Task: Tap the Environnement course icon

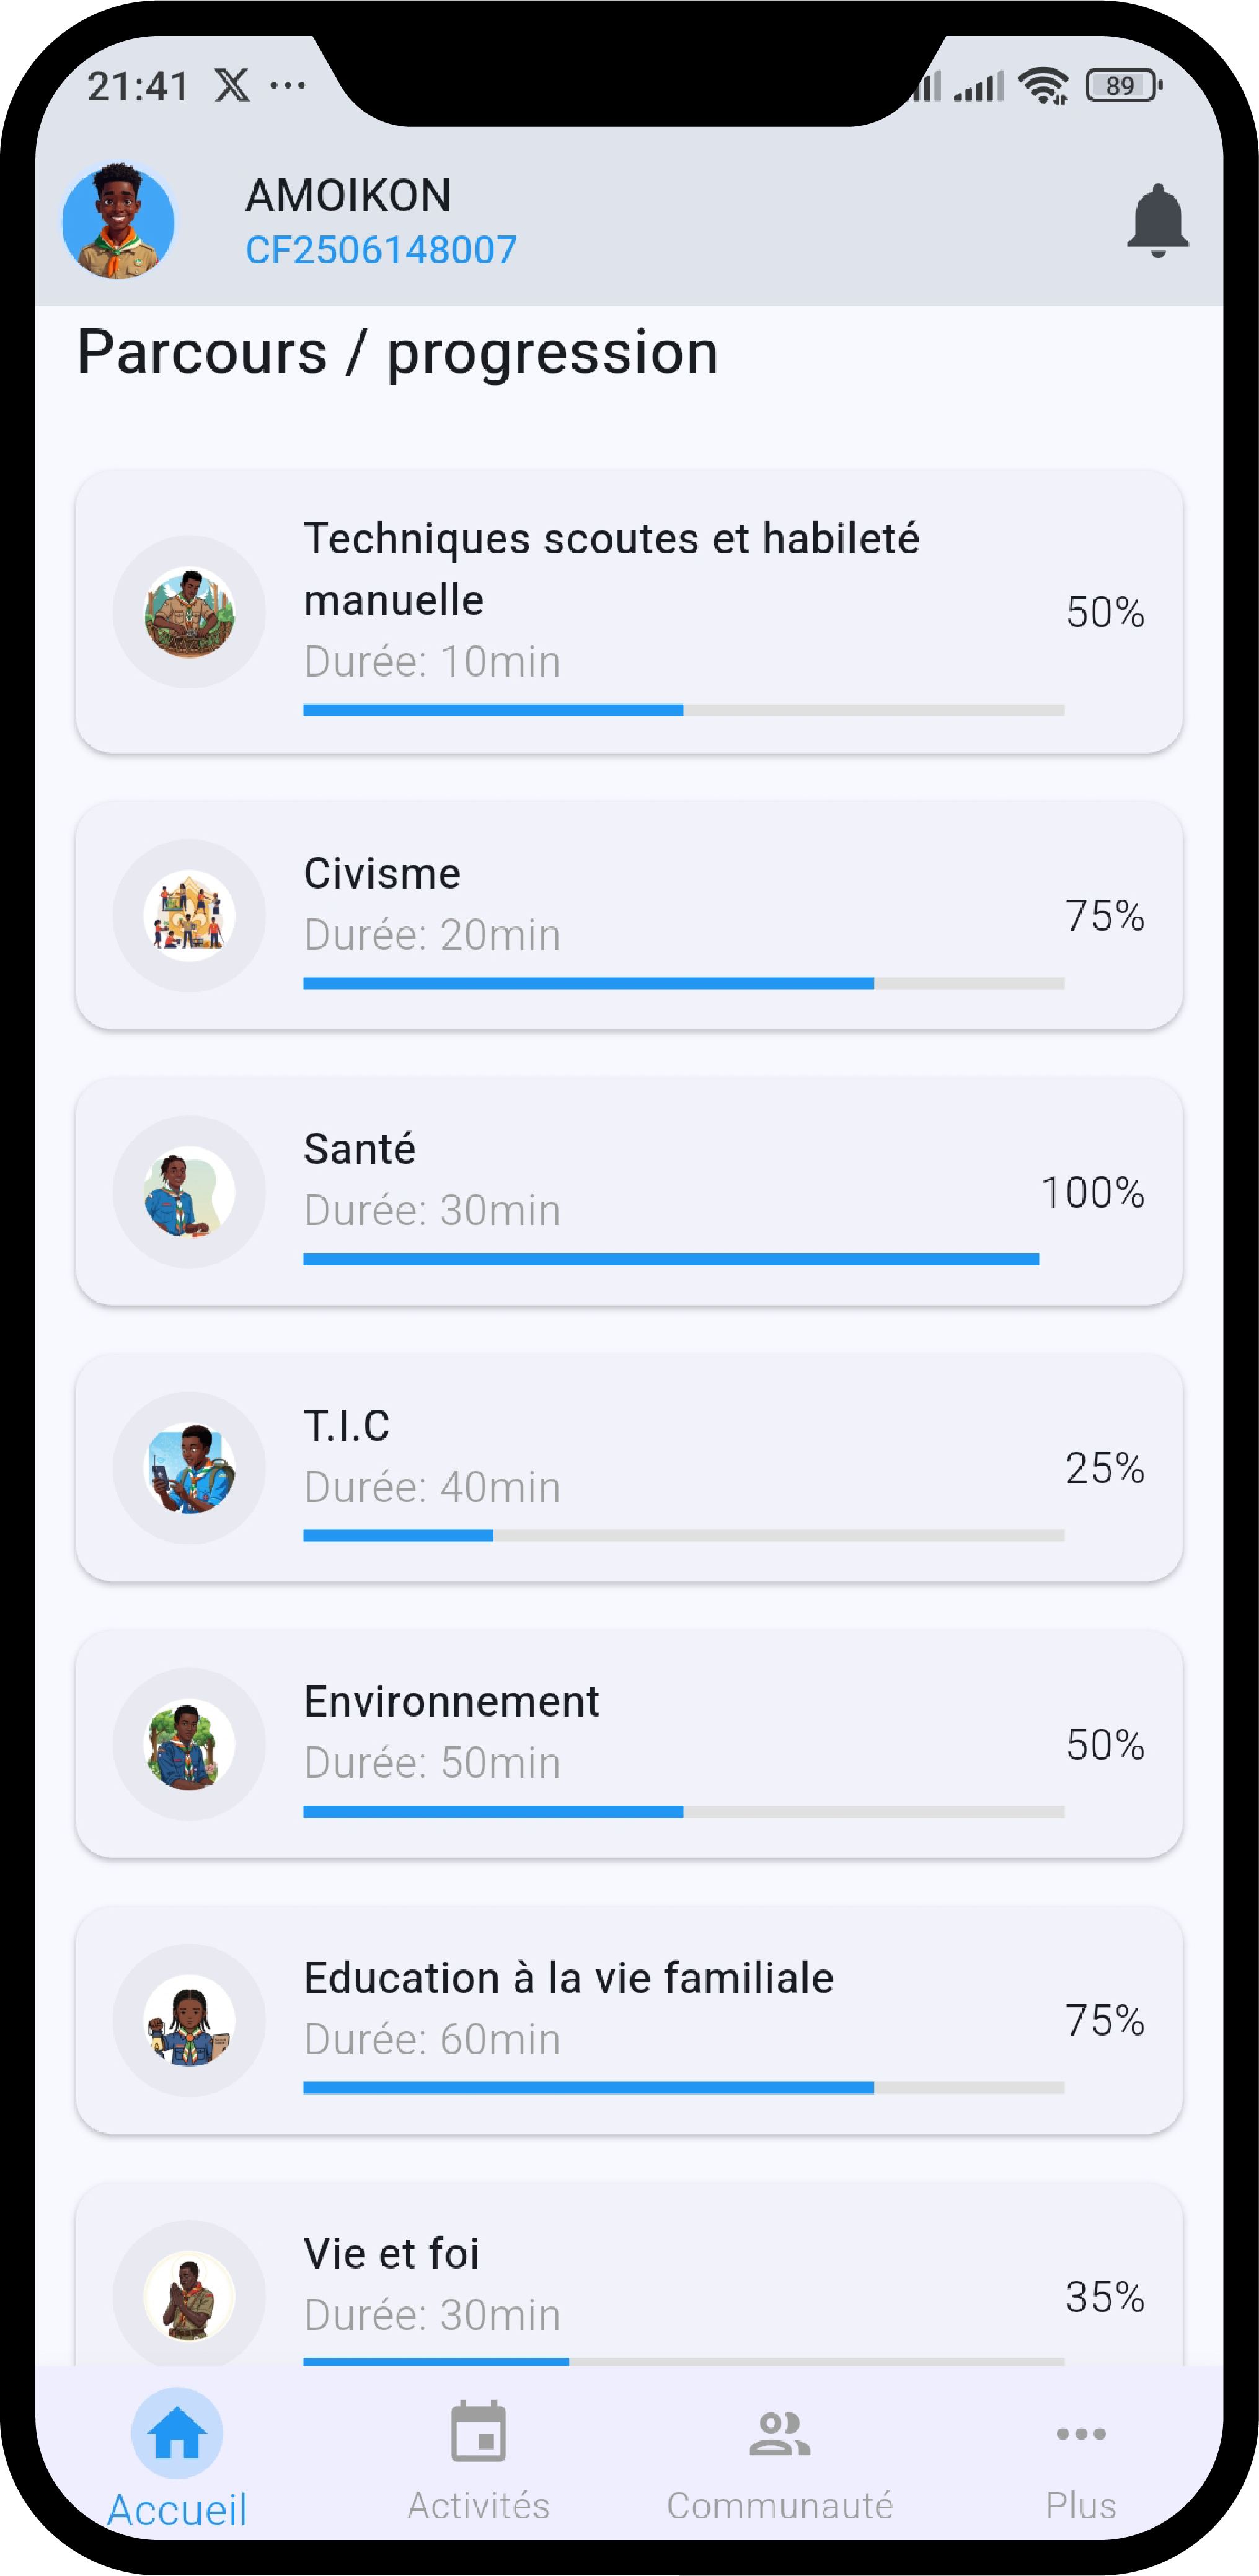Action: (189, 1744)
